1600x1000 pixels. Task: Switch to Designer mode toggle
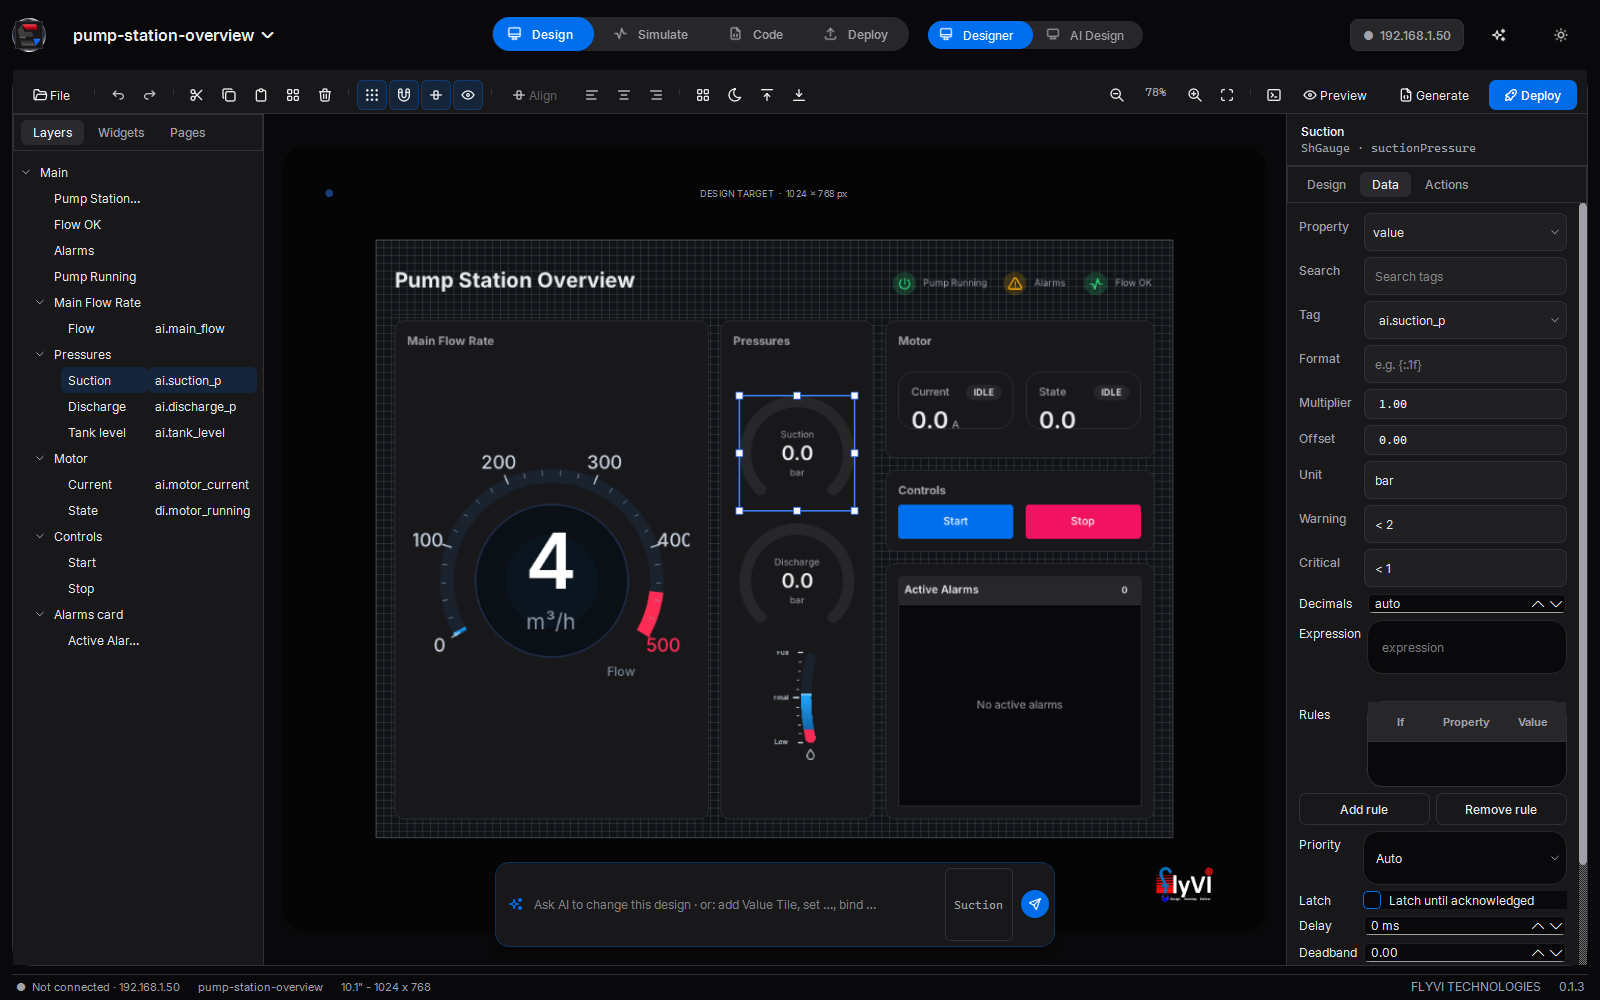tap(980, 35)
